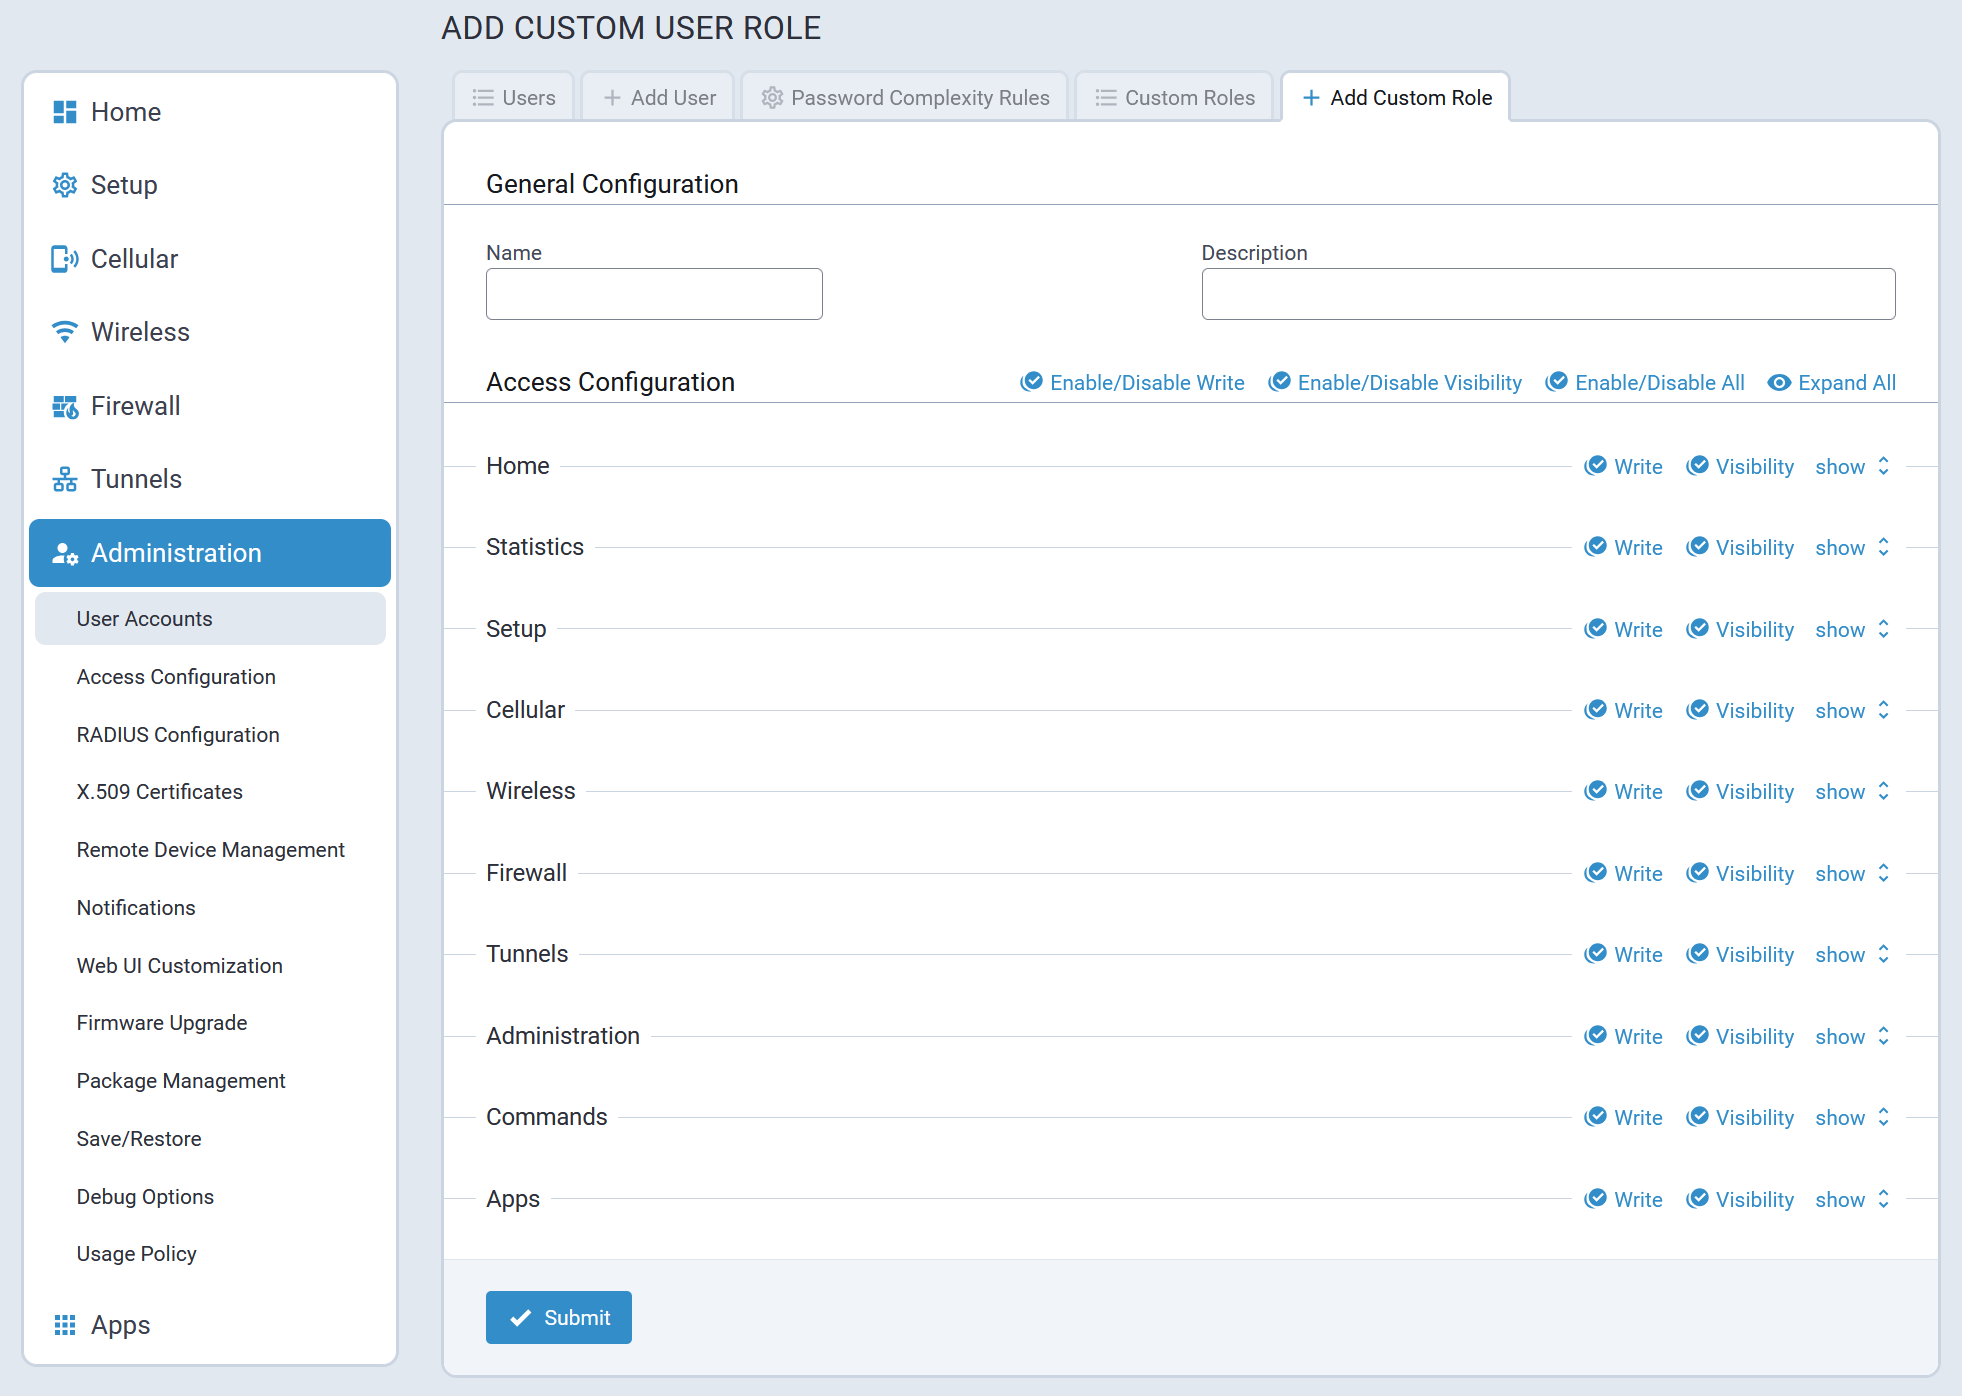Click the Expand All eye icon
The width and height of the screenshot is (1962, 1396).
(1779, 383)
